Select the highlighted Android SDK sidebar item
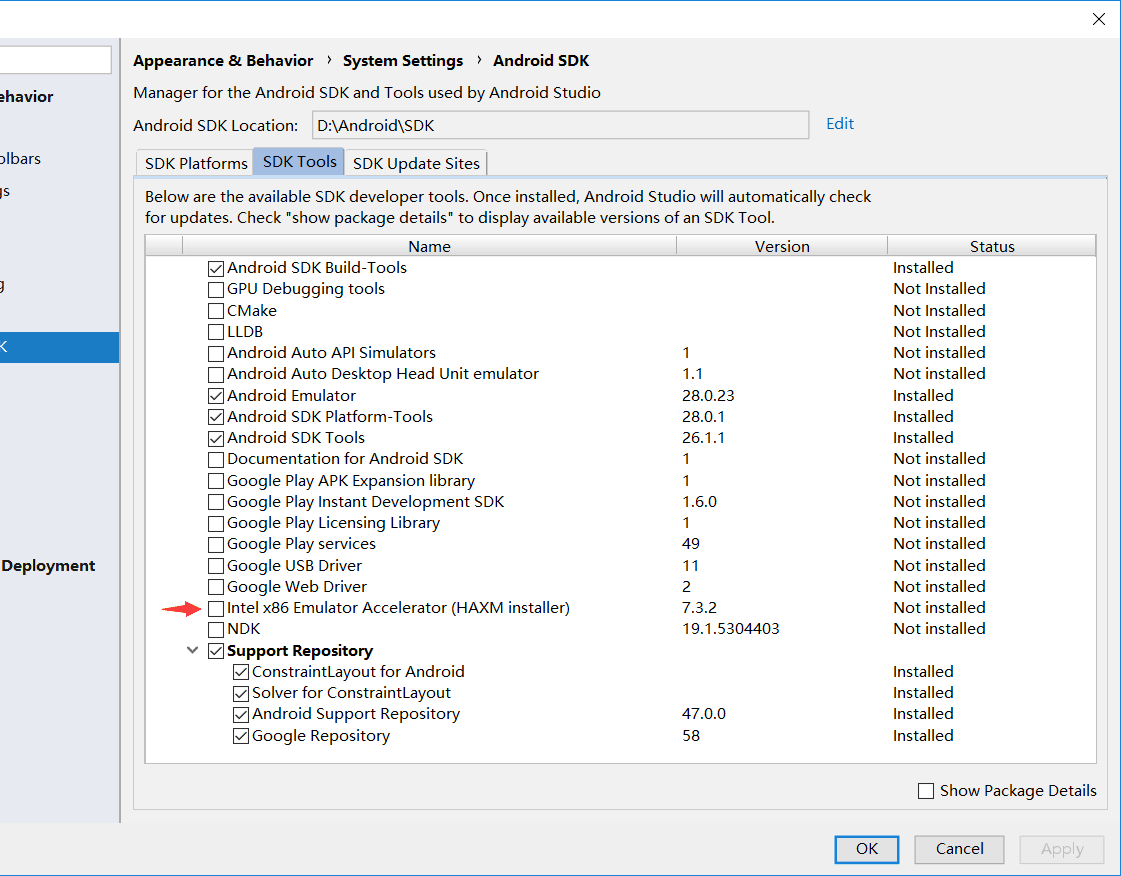 tap(59, 348)
